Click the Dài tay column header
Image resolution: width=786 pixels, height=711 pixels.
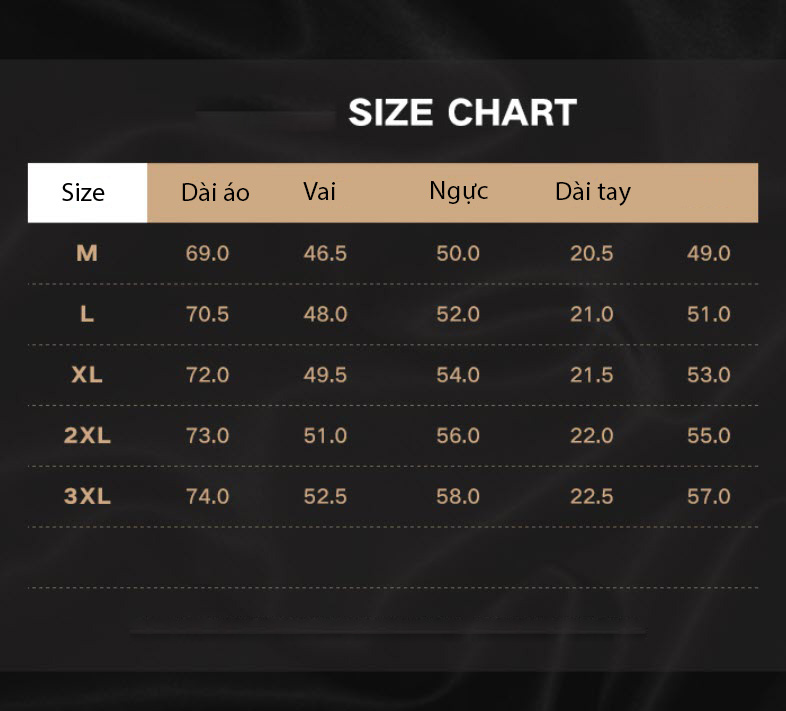click(593, 192)
